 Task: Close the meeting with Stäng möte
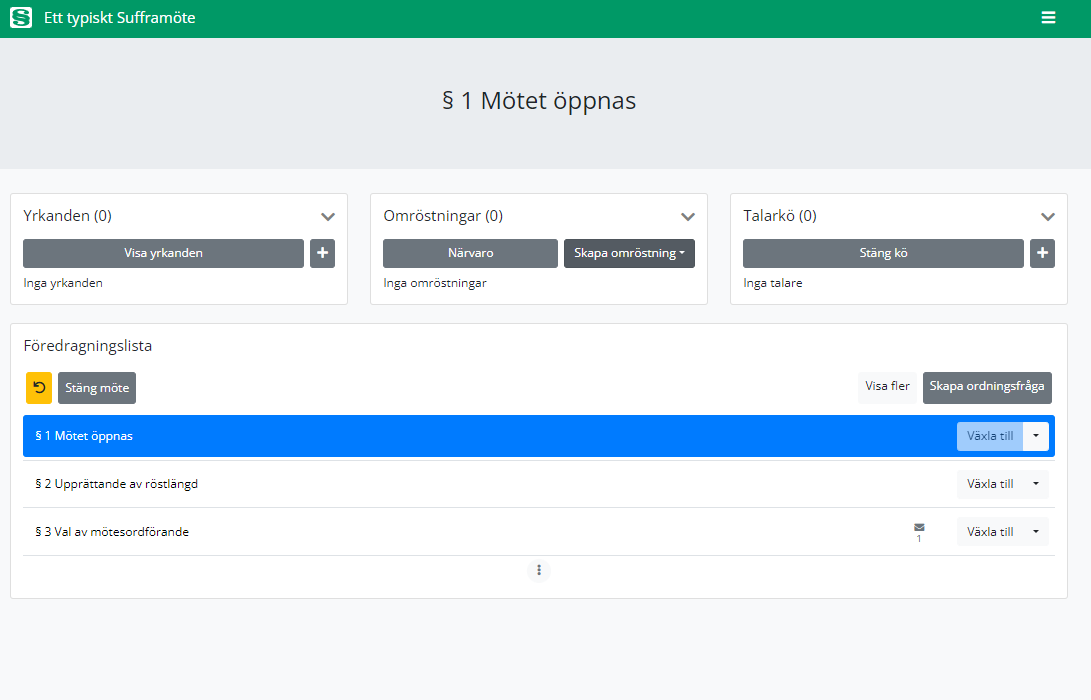(x=97, y=388)
